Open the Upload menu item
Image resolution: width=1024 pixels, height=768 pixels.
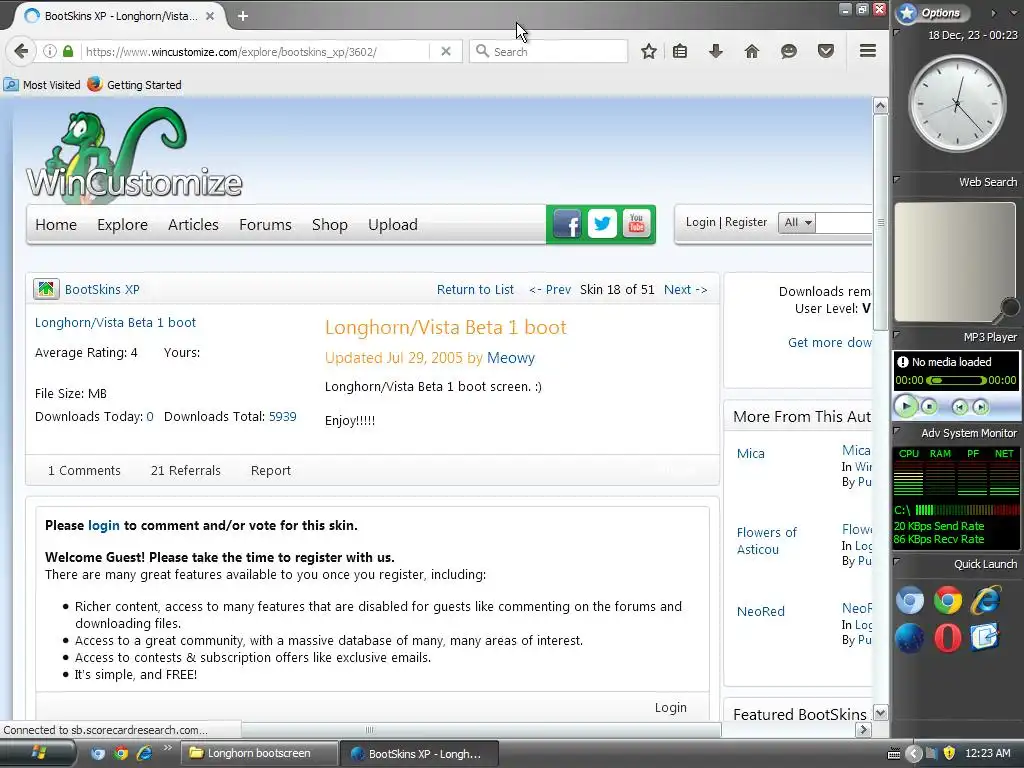pyautogui.click(x=392, y=225)
